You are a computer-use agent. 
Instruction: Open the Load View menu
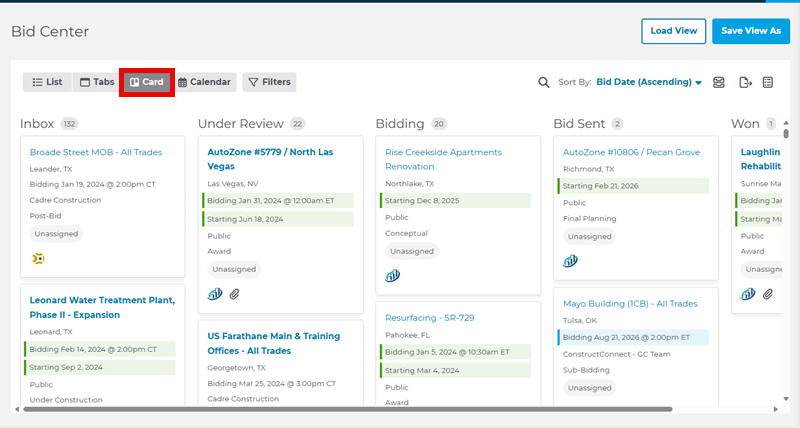point(674,31)
